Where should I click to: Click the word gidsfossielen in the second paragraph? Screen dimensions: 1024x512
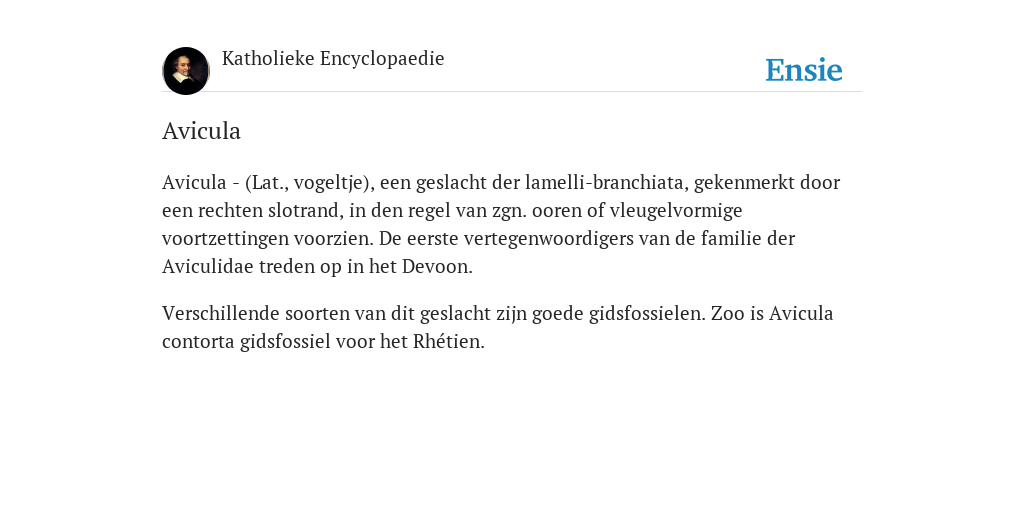(647, 313)
